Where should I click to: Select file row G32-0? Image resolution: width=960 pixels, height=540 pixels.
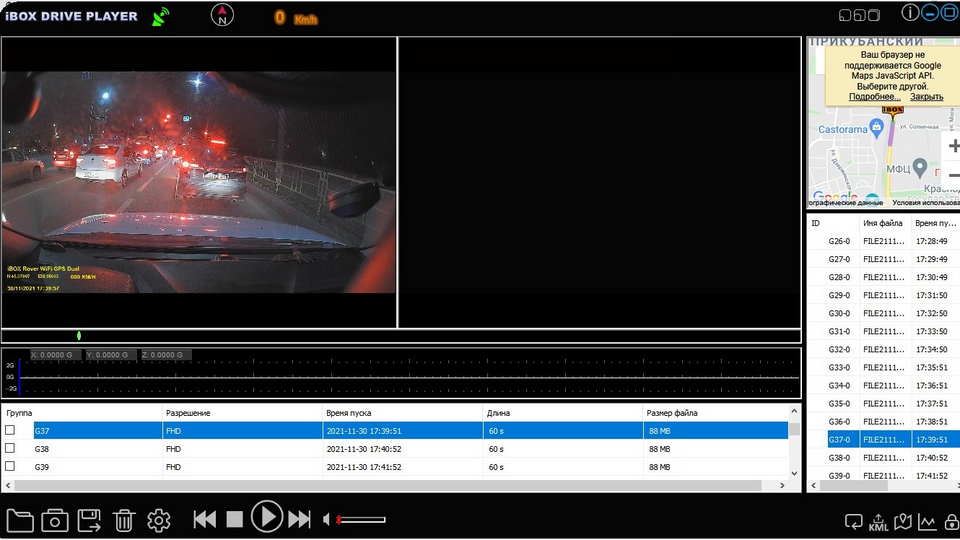click(883, 350)
